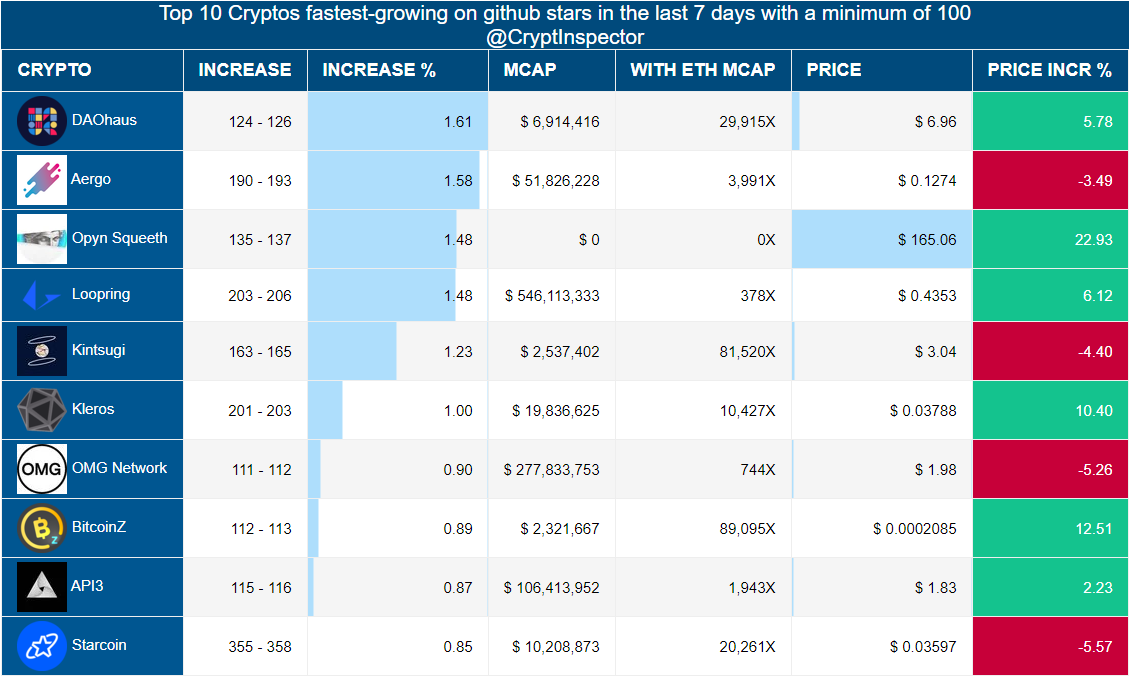This screenshot has height=677, width=1130.
Task: Click Kintsugi 1.23 increase percent bar
Action: pyautogui.click(x=352, y=351)
